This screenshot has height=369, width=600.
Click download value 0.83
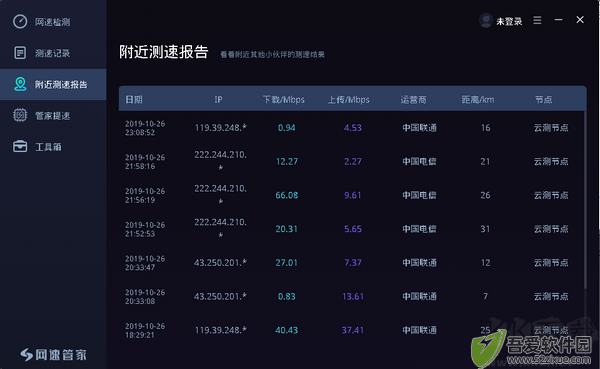coord(287,296)
